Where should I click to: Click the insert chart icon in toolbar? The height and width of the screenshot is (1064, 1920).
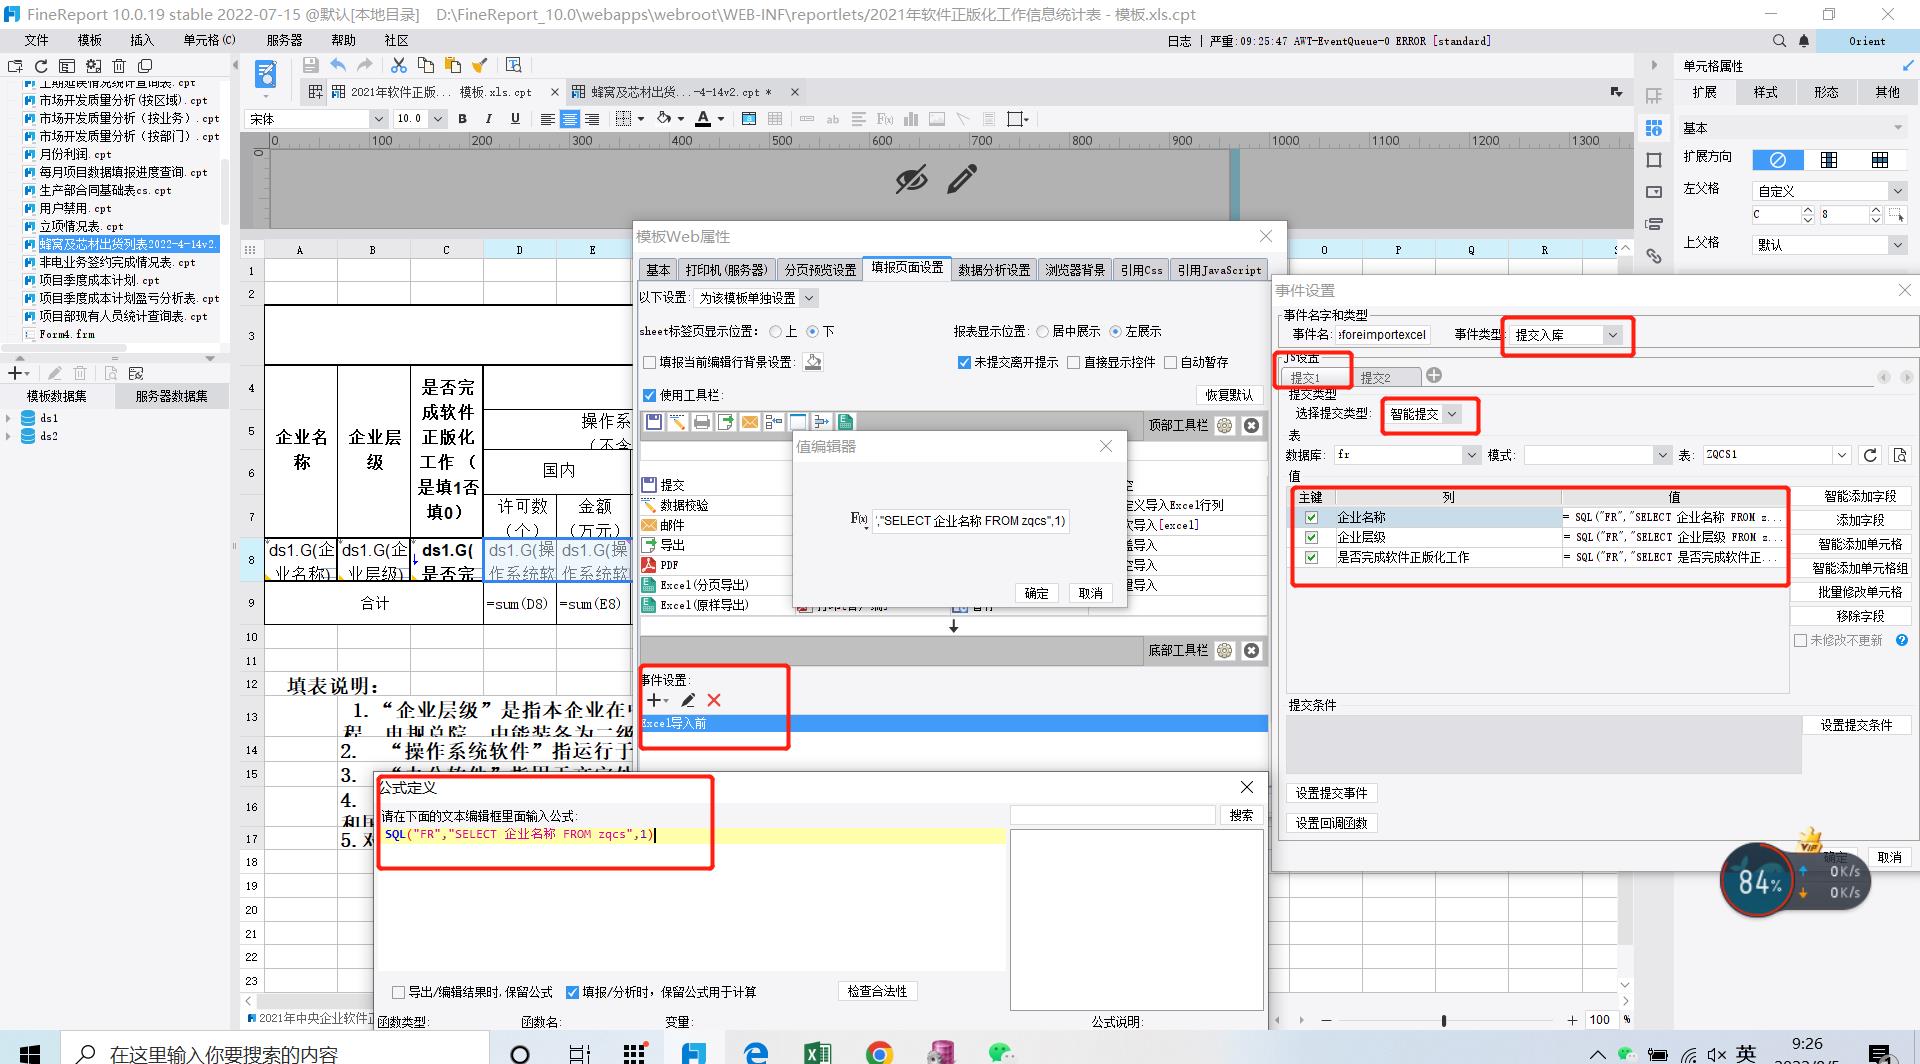pyautogui.click(x=910, y=119)
